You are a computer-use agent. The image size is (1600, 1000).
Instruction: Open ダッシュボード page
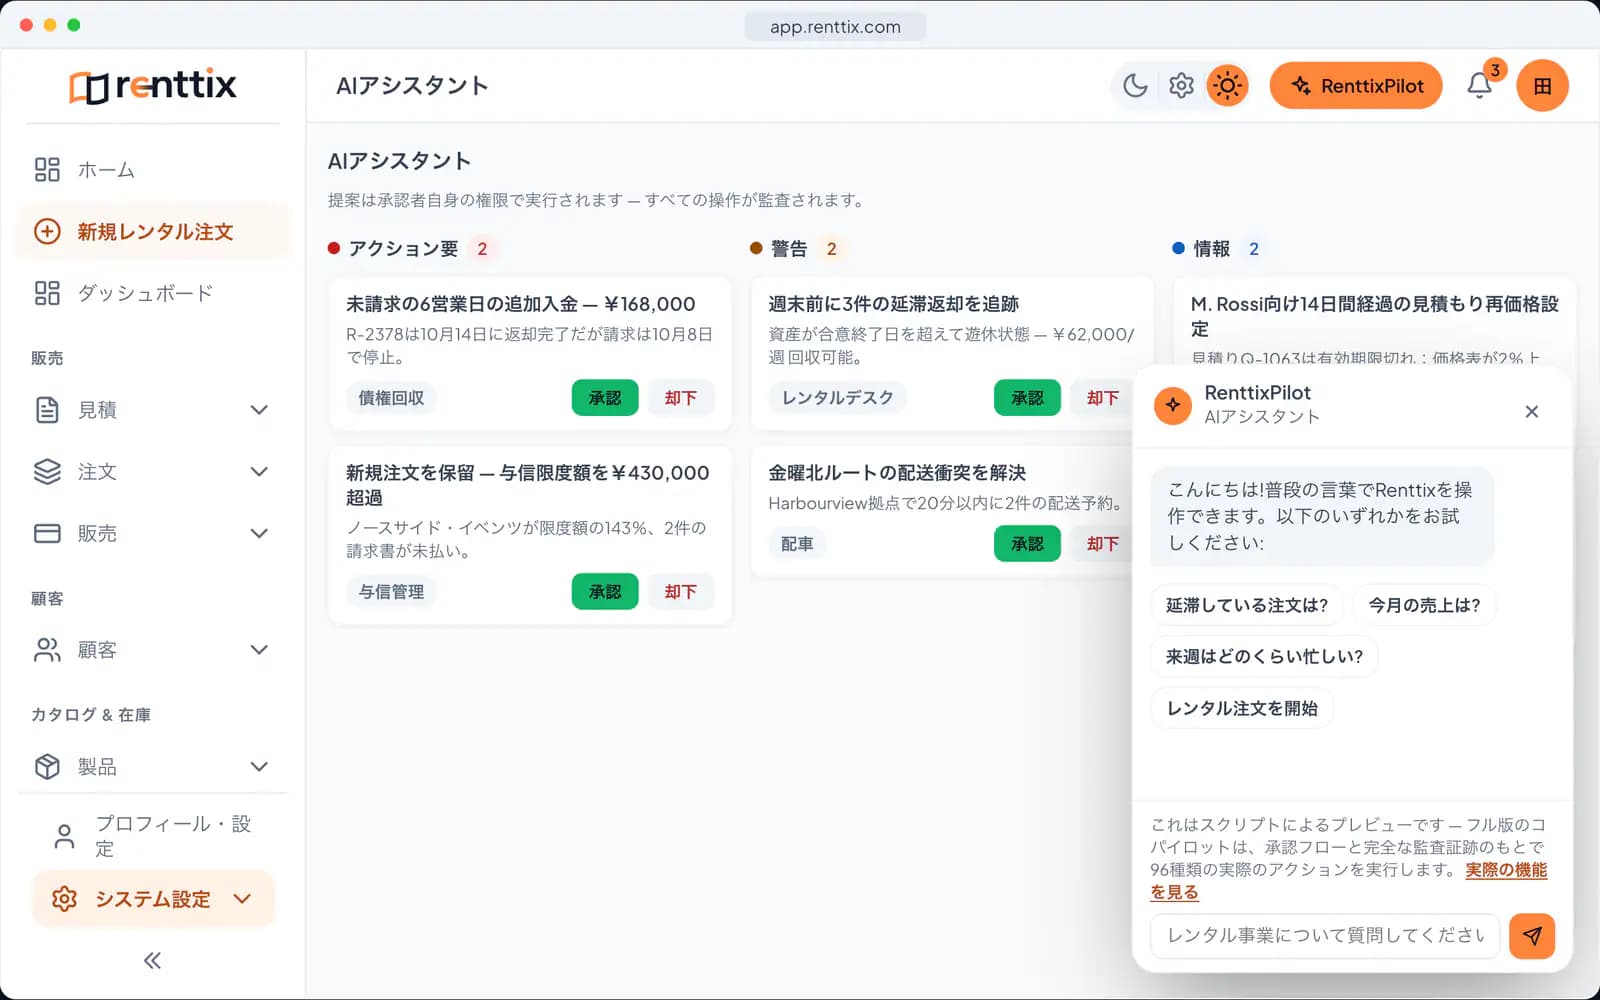coord(152,293)
